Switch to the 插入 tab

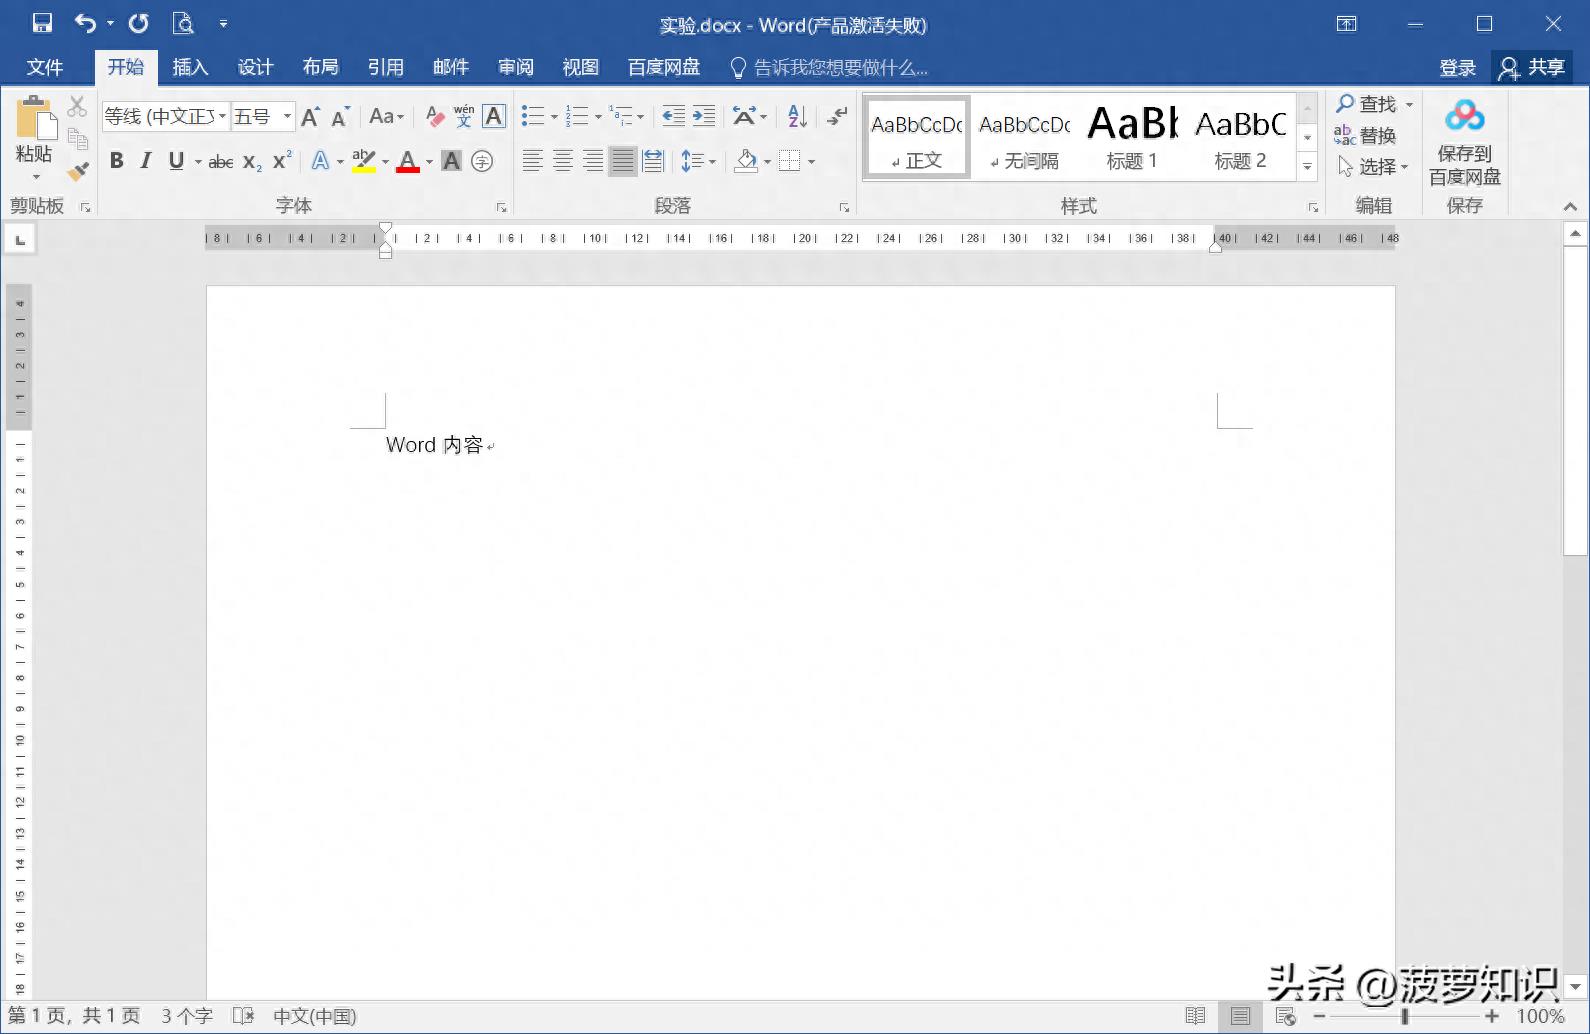coord(190,67)
